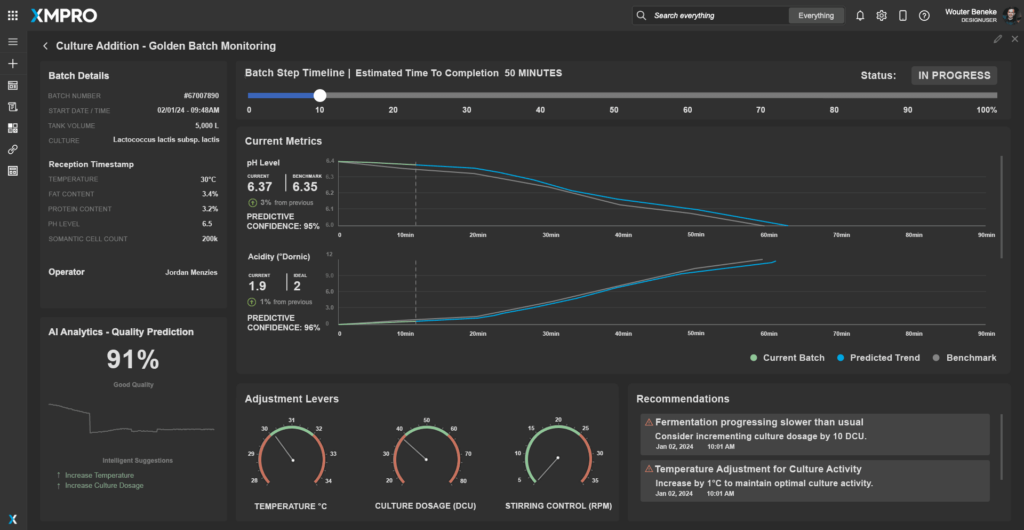Click the plus icon in sidebar

click(x=13, y=64)
